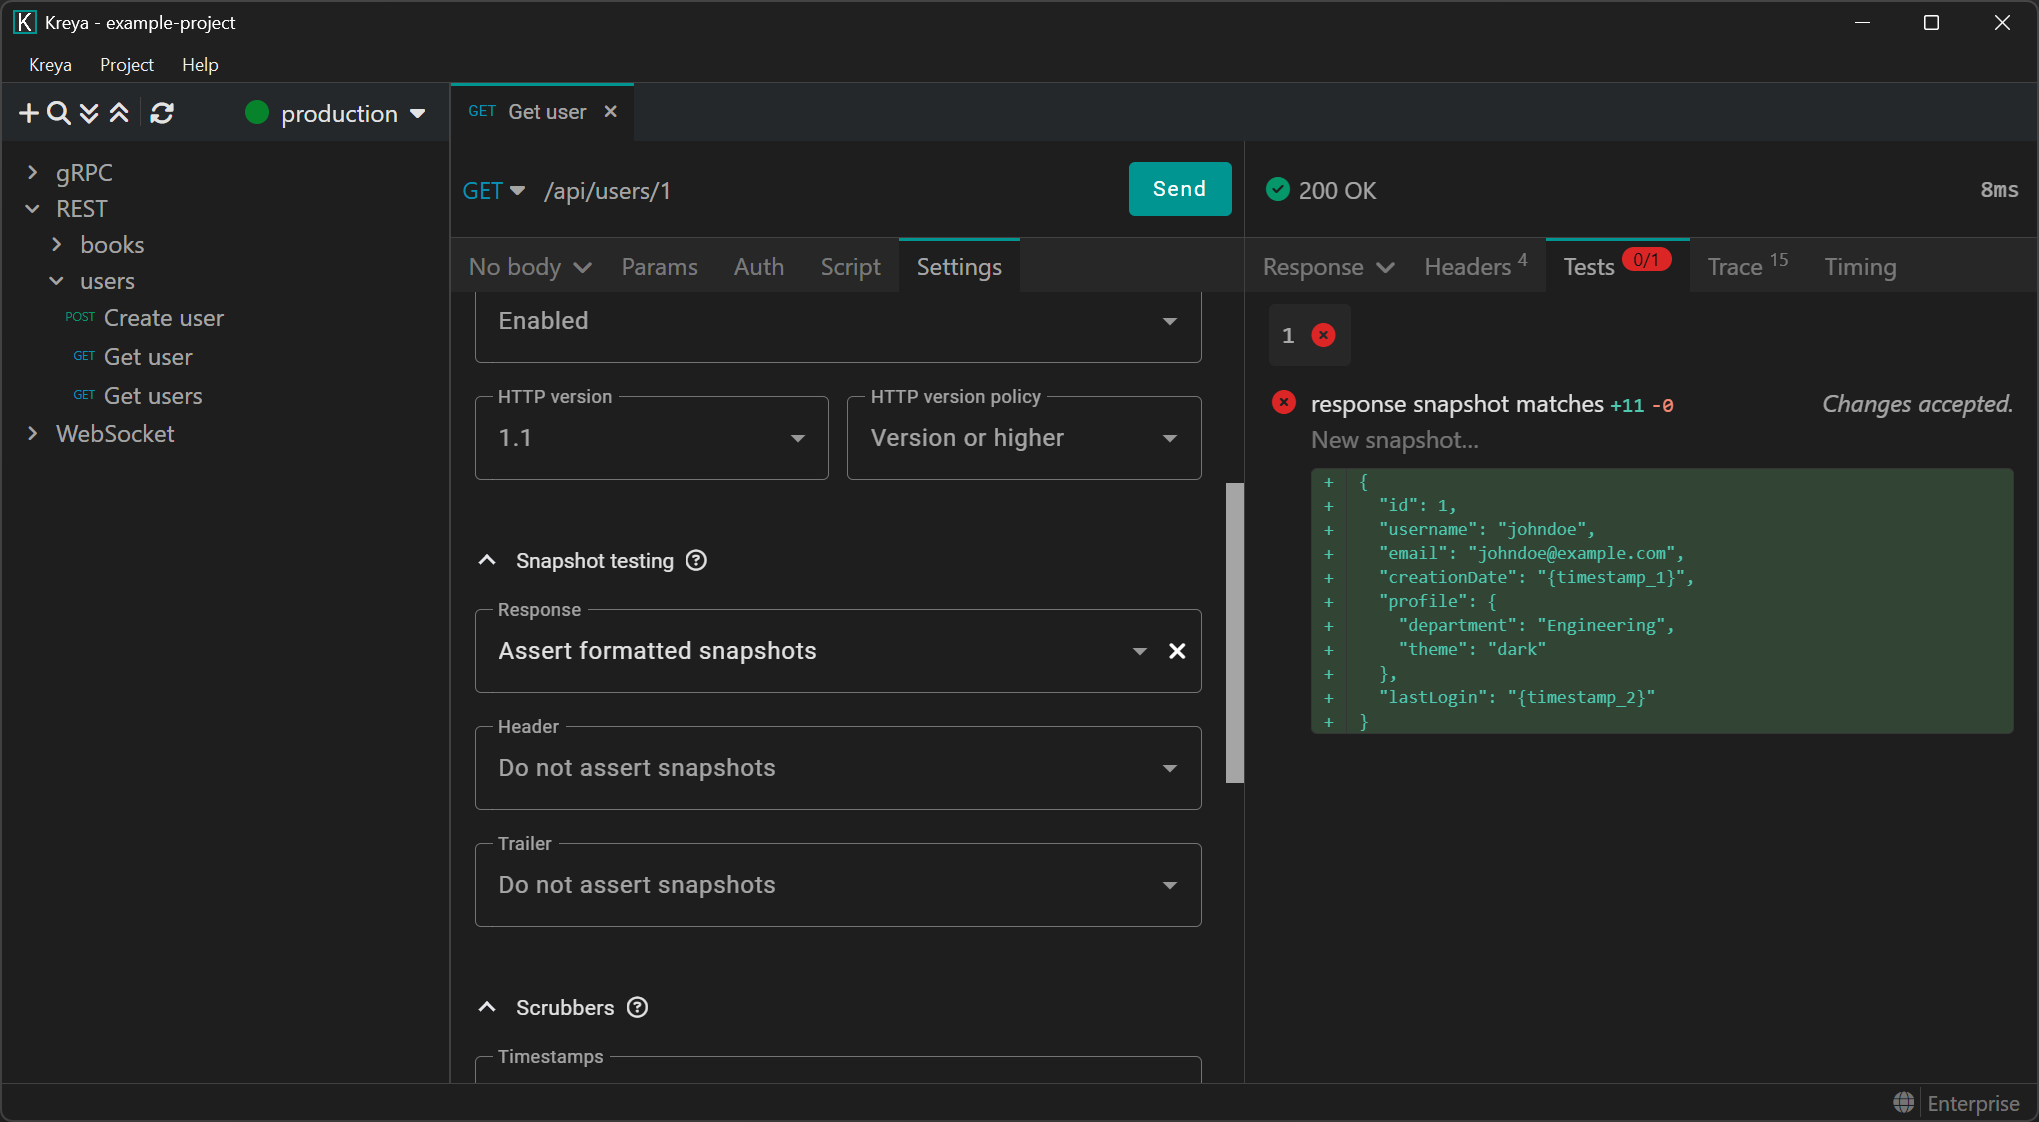The height and width of the screenshot is (1122, 2039).
Task: Click the Enterprise globe icon in status bar
Action: click(1904, 1103)
